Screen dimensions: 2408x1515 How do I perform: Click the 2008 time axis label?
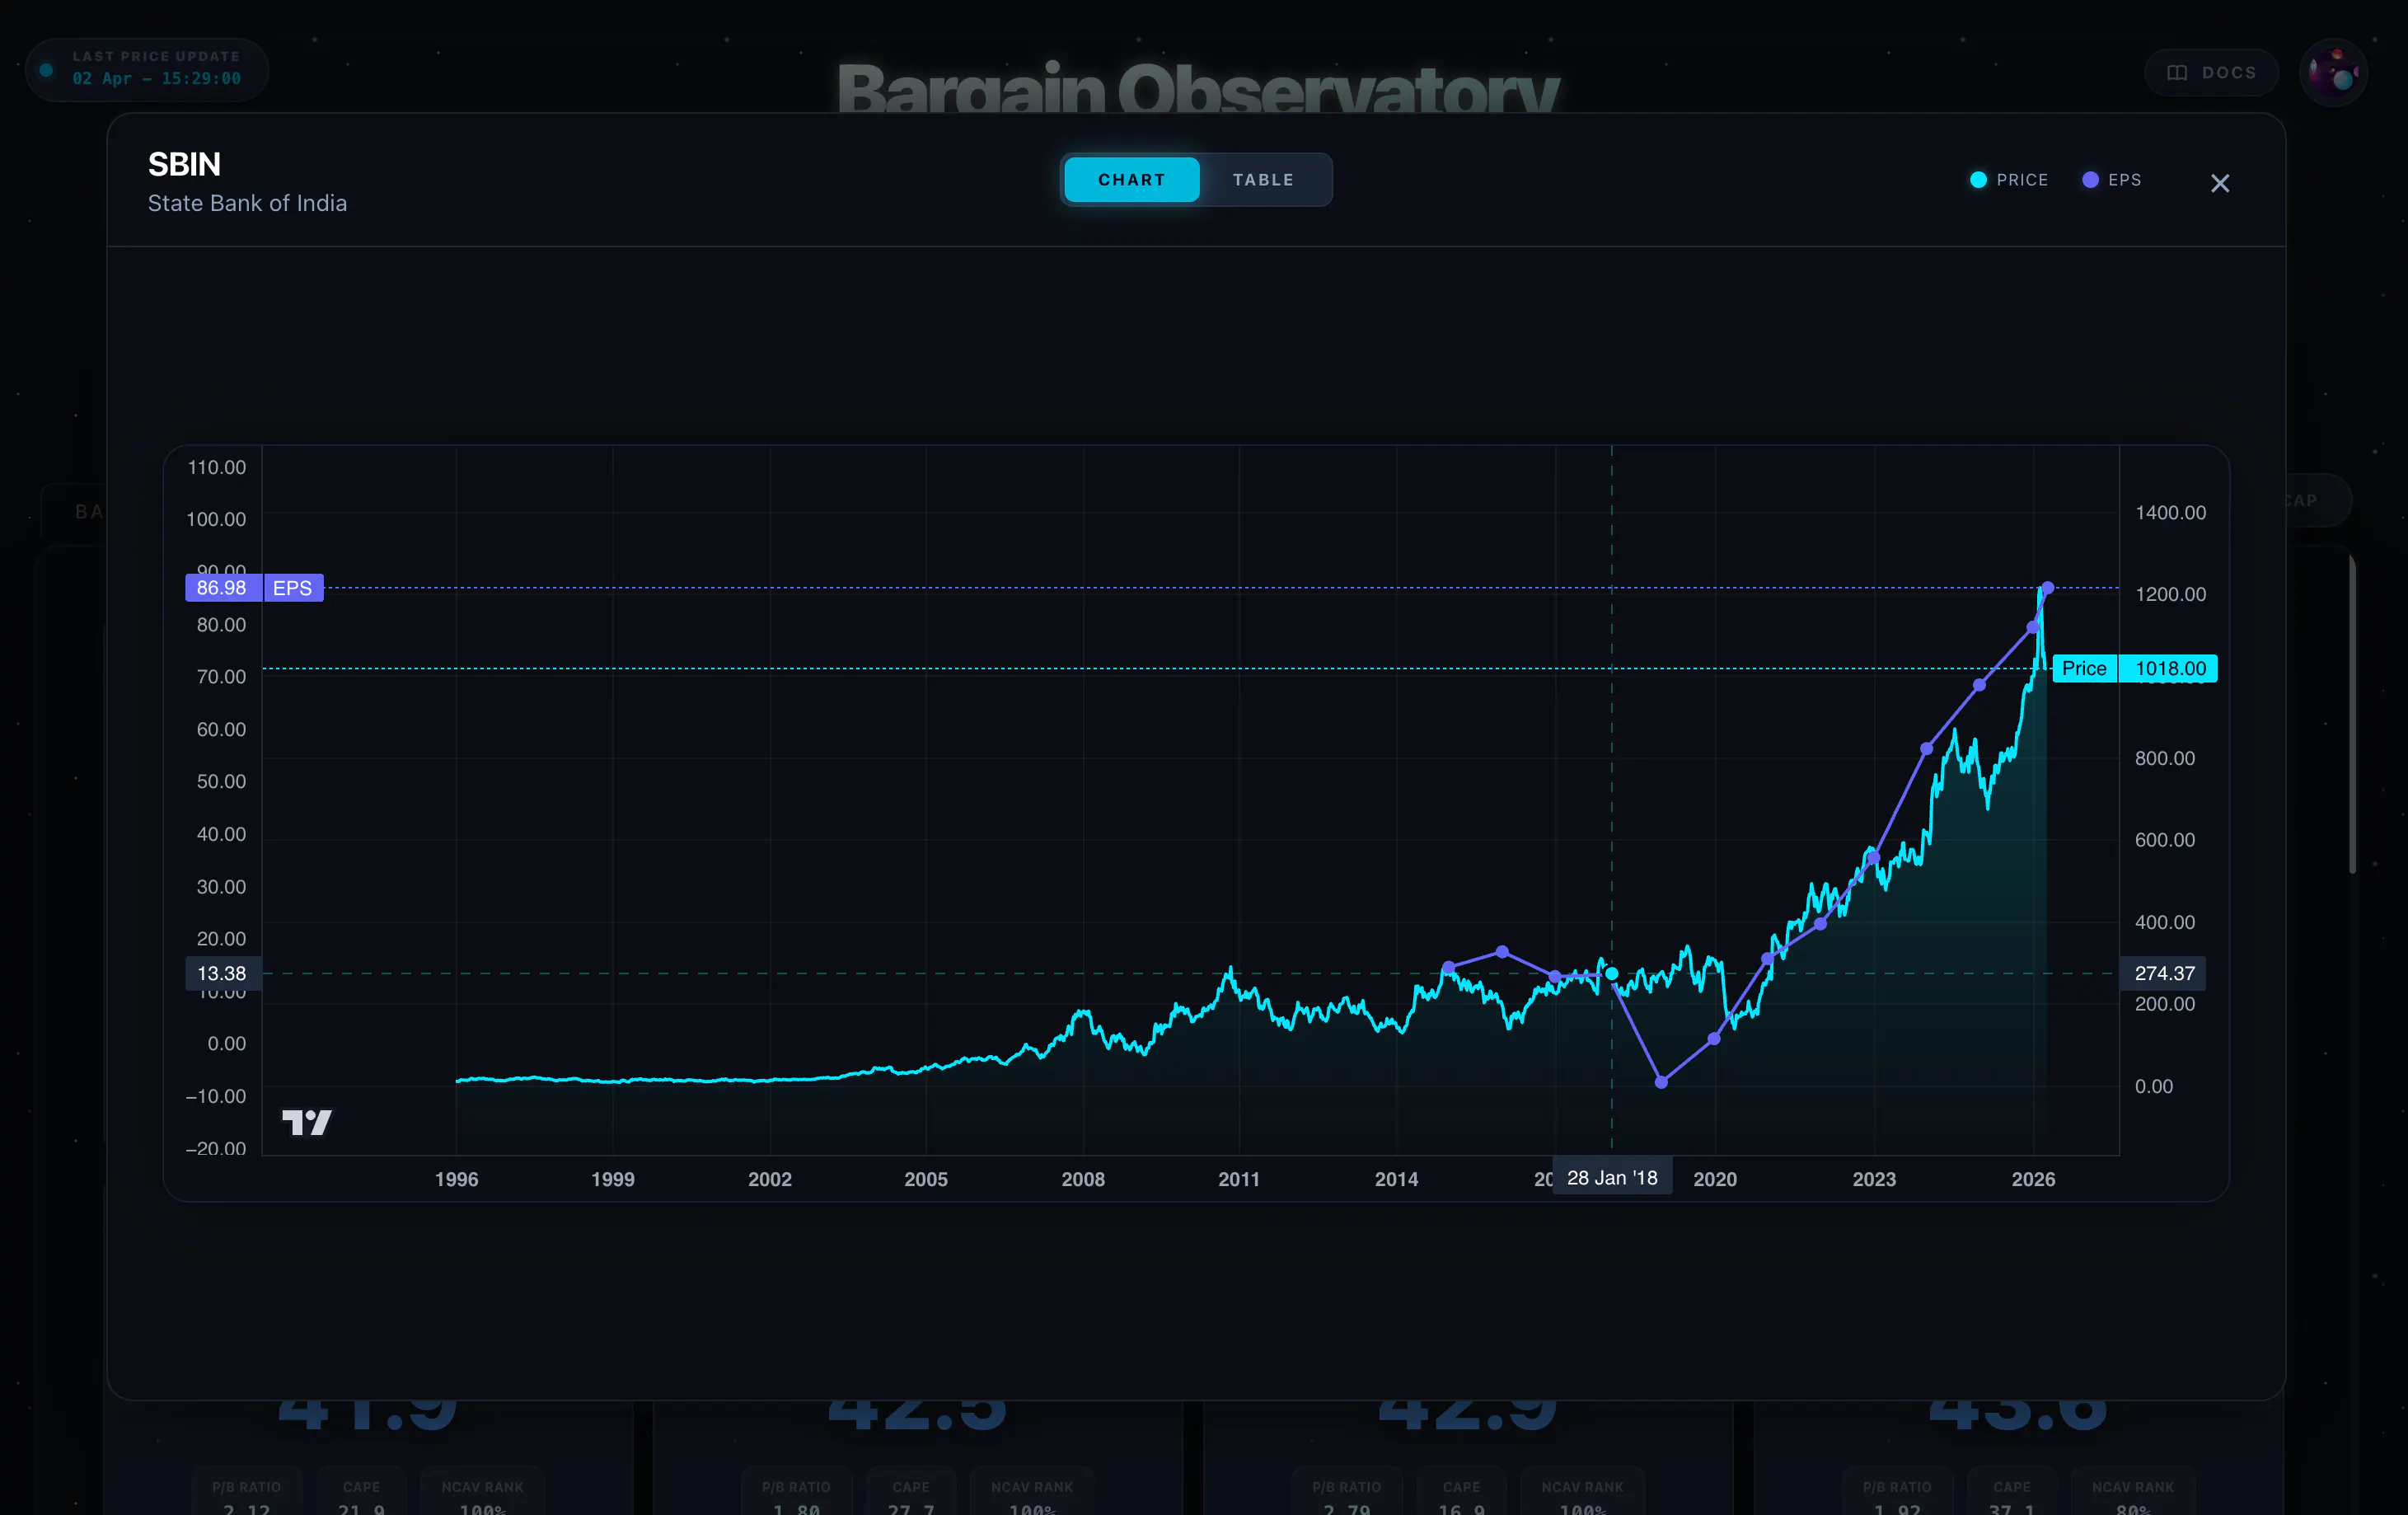1082,1179
